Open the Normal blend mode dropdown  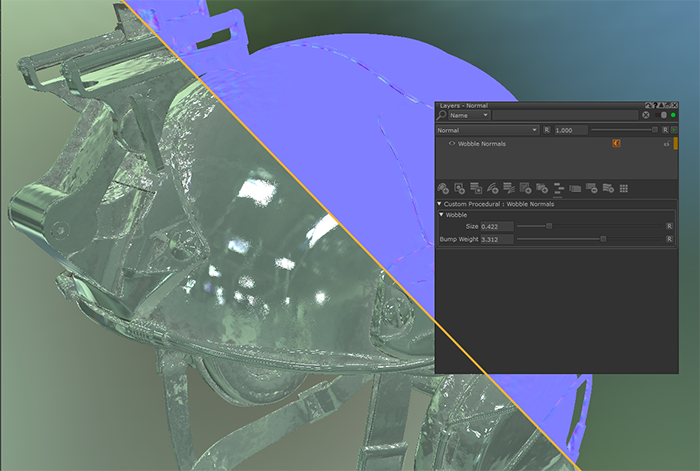[x=488, y=130]
